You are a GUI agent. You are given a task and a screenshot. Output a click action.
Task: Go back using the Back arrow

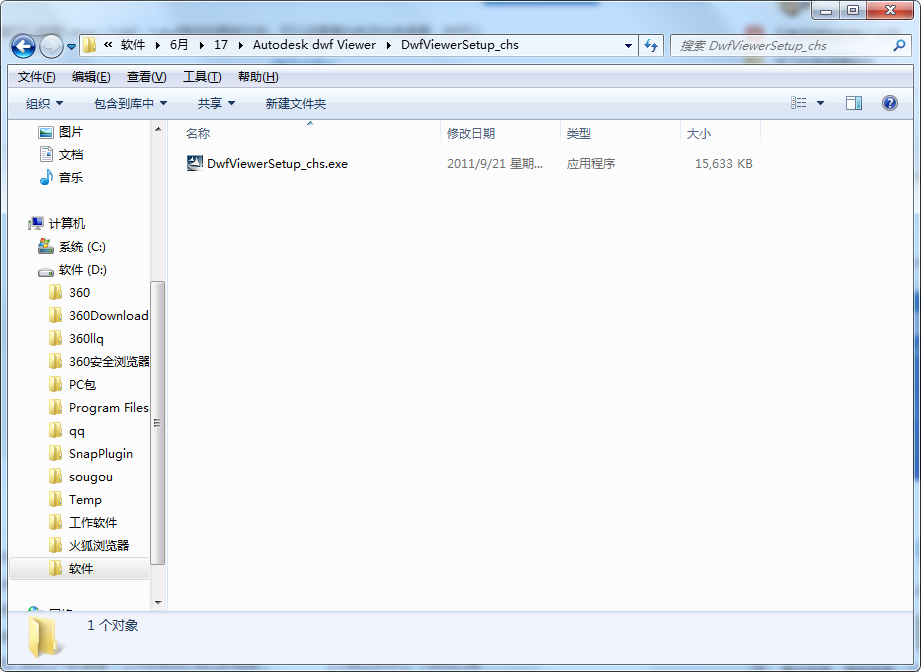tap(23, 46)
